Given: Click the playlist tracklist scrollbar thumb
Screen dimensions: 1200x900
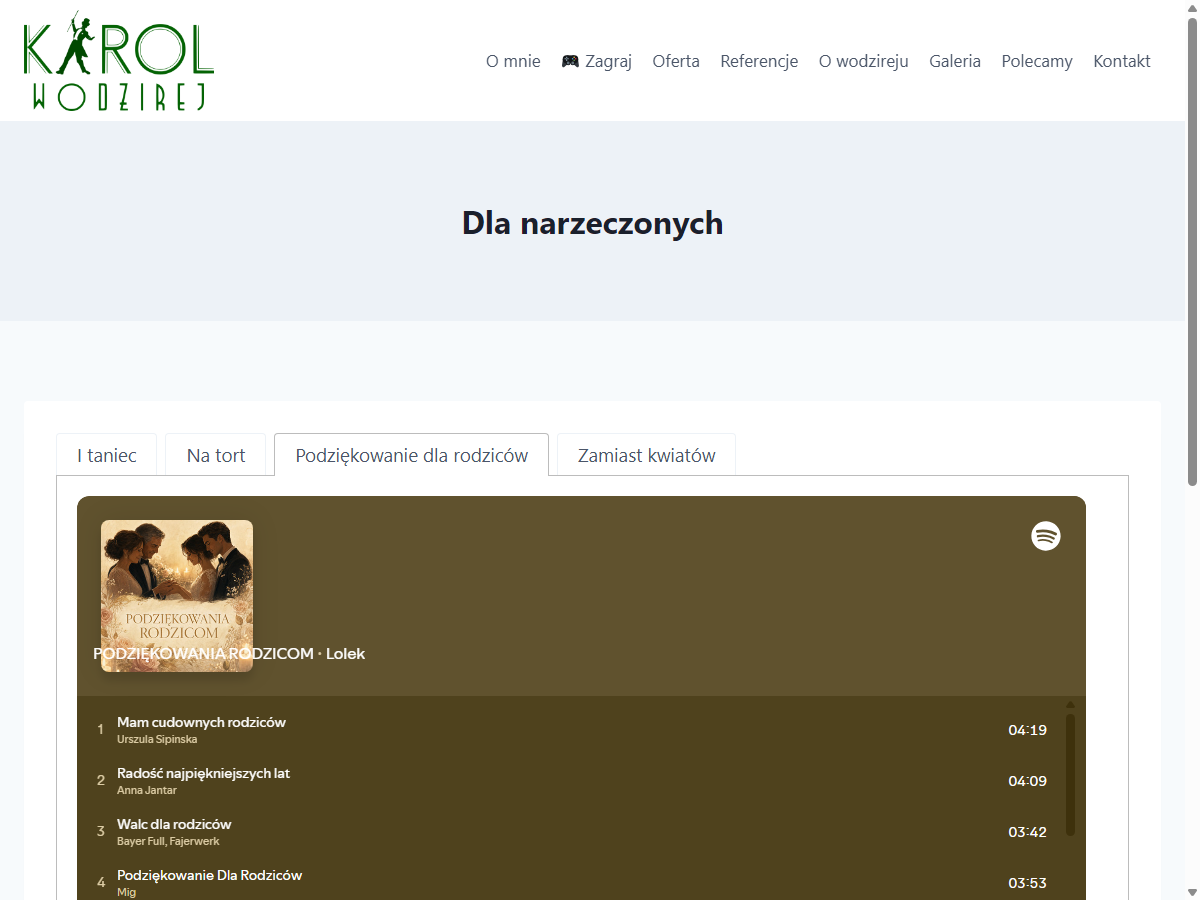Looking at the screenshot, I should 1070,774.
